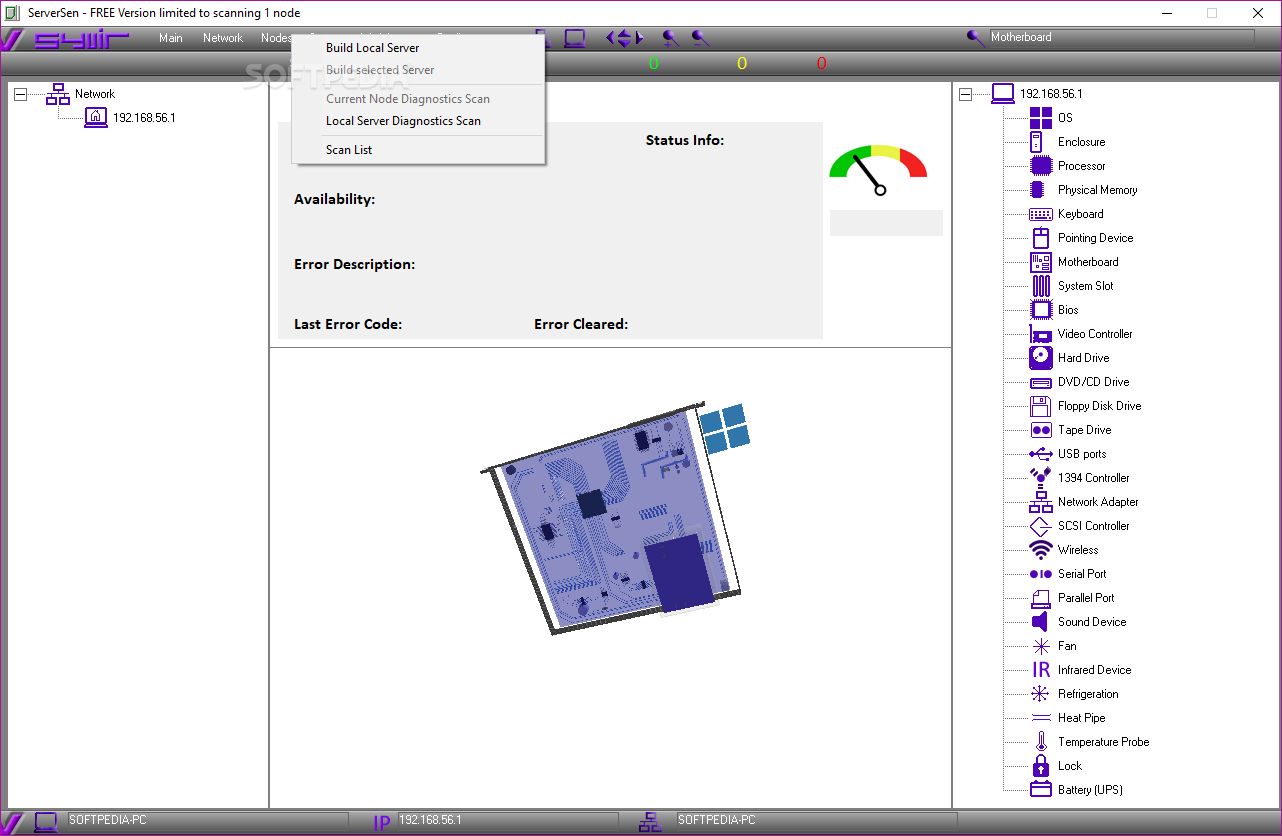Click the magnifier icon beside Motherboard search box
The width and height of the screenshot is (1282, 836).
pos(976,38)
